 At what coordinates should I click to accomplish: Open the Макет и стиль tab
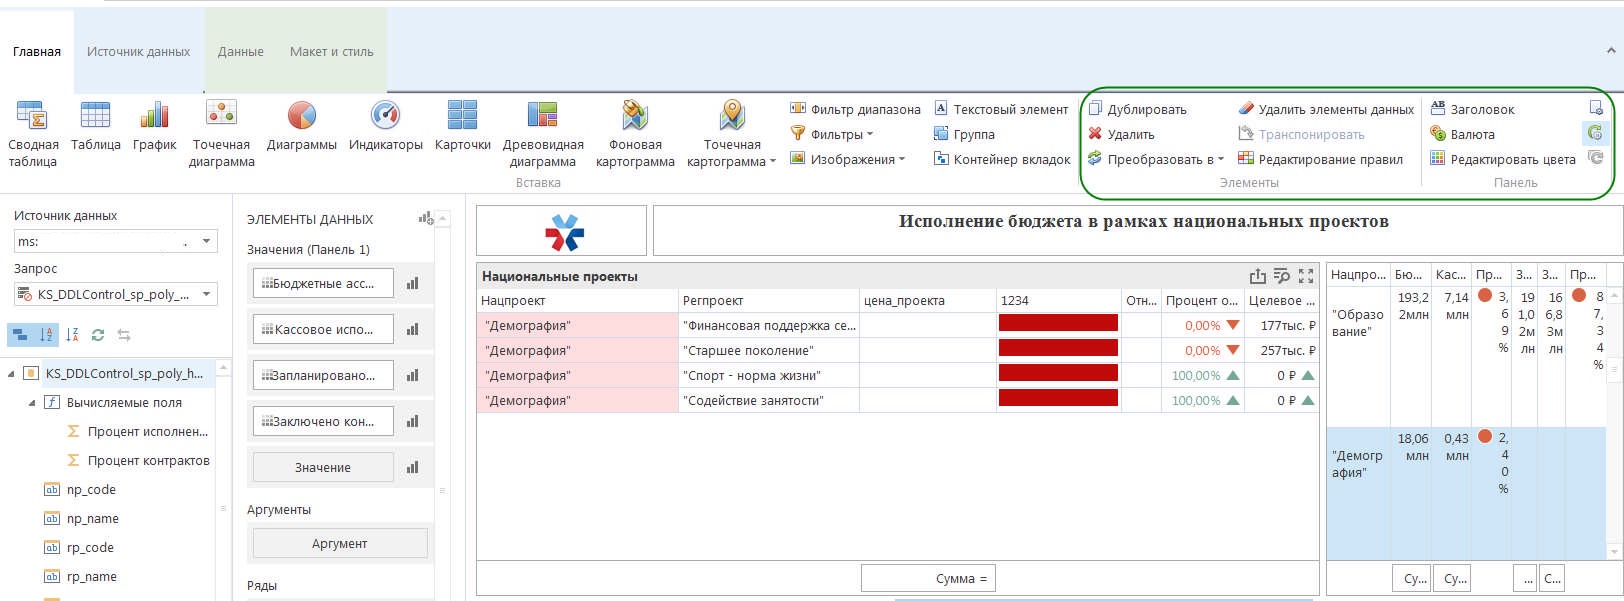click(331, 52)
